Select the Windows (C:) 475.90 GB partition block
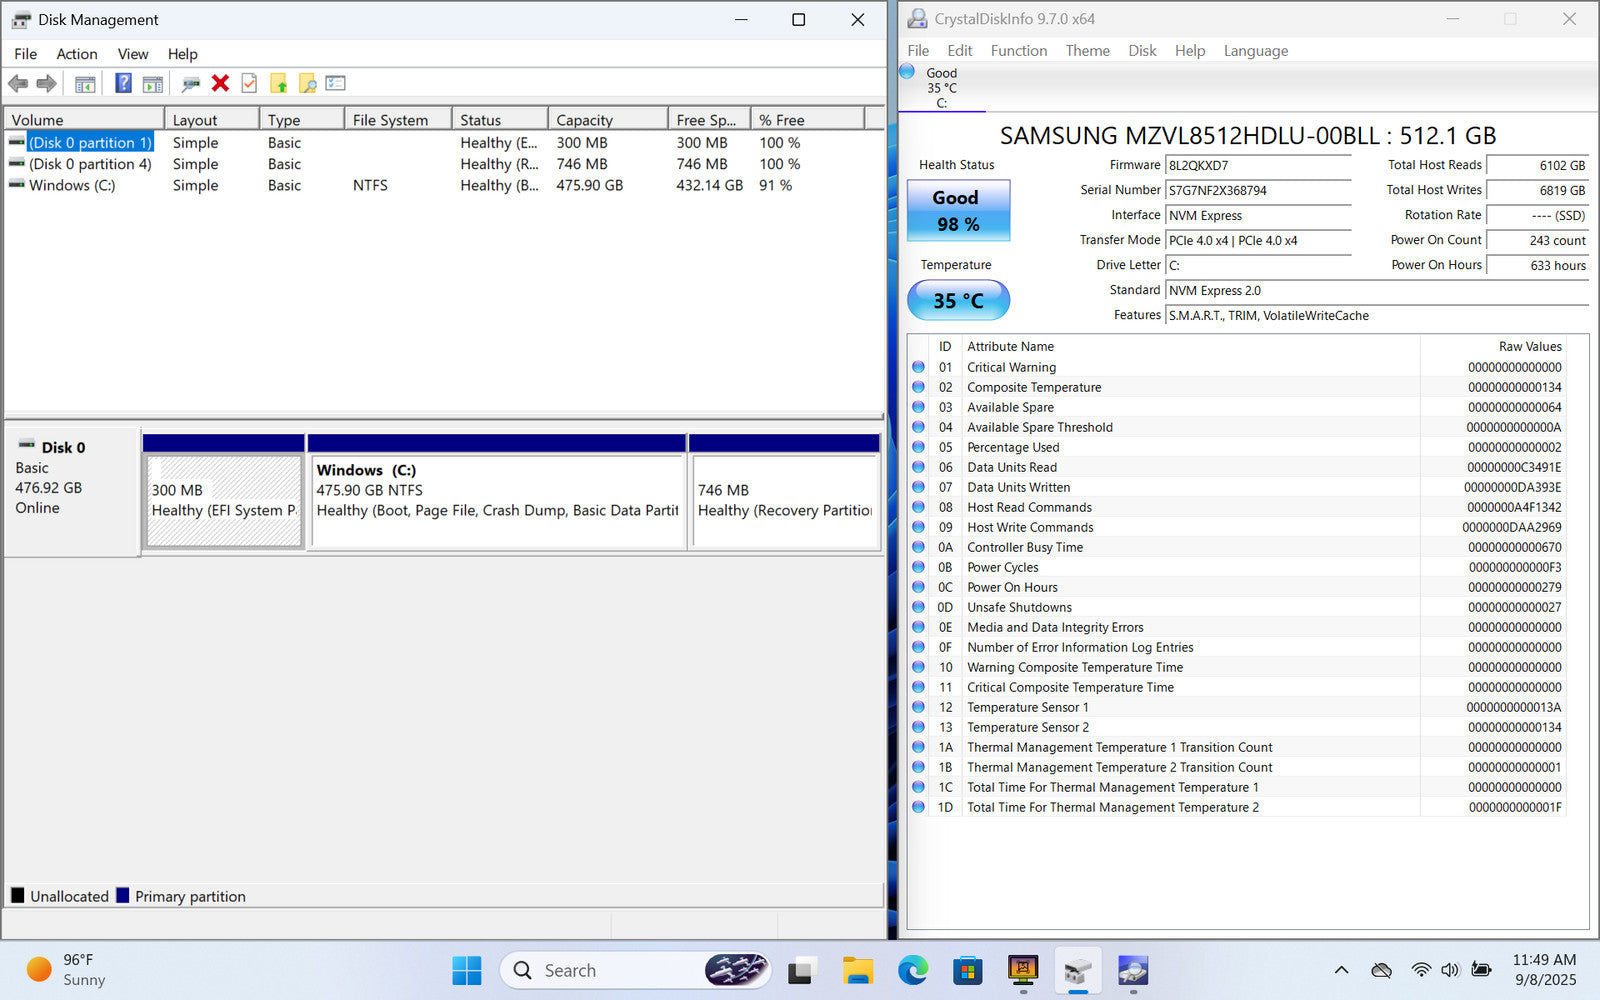 tap(497, 493)
